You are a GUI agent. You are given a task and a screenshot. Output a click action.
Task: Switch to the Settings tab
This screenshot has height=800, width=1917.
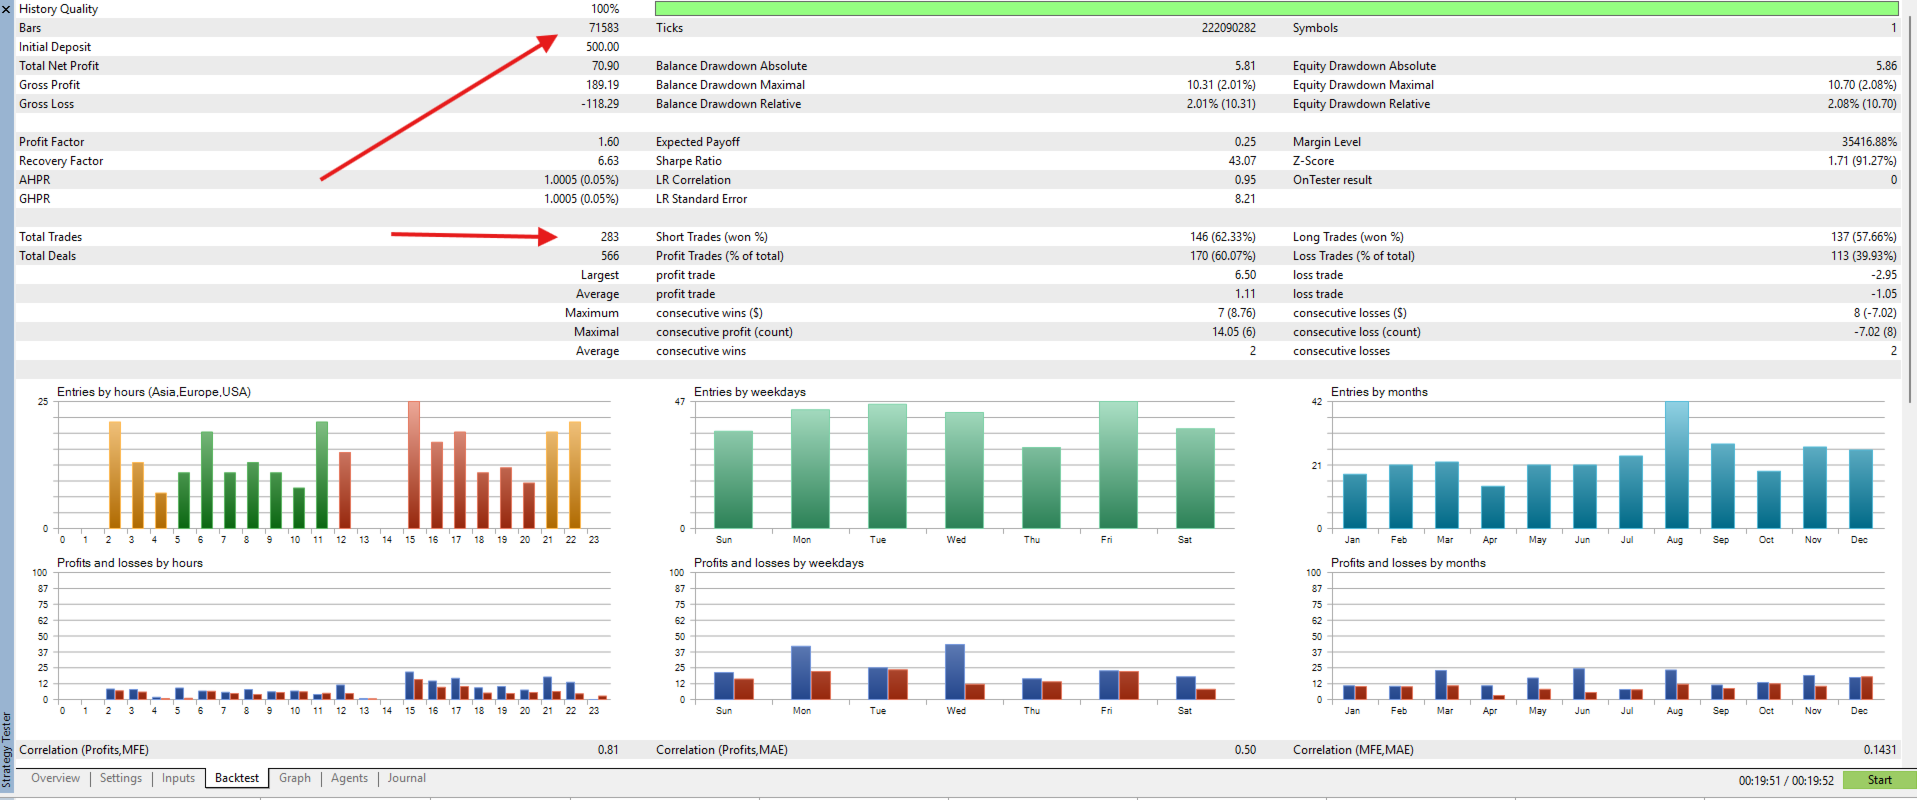coord(121,778)
